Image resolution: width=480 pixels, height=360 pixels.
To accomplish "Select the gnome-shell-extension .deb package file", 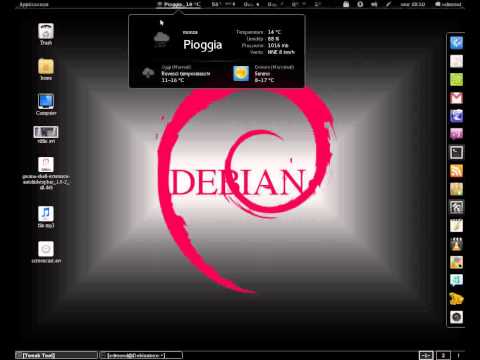I will [46, 173].
